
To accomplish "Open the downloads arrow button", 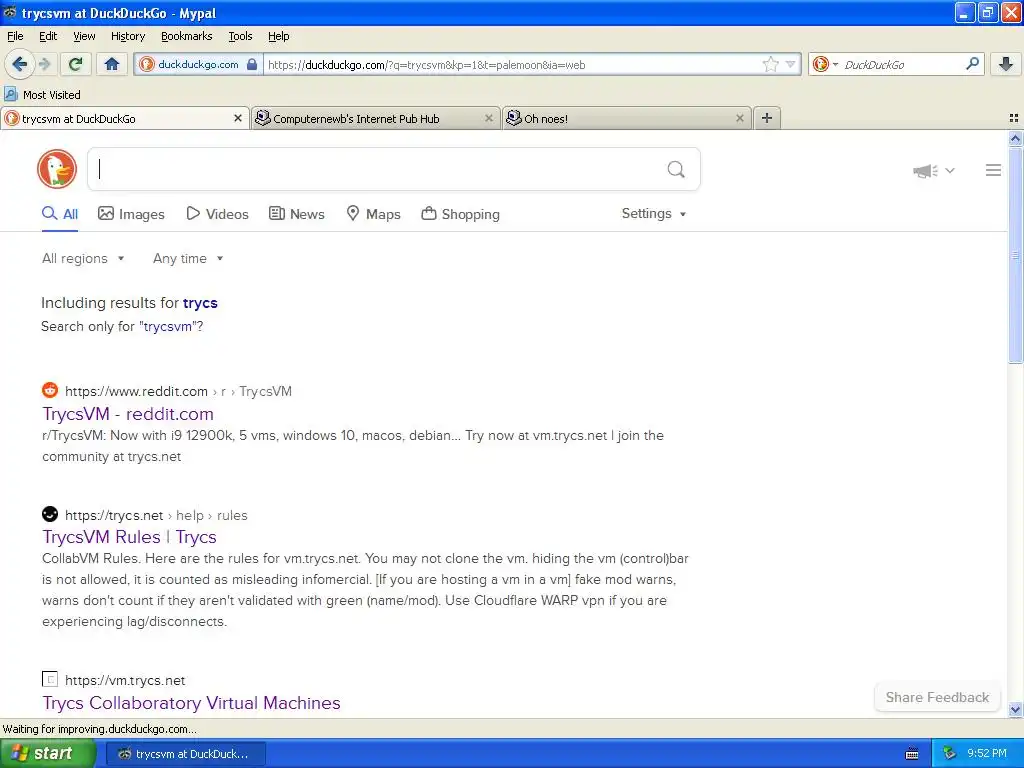I will tap(1006, 64).
